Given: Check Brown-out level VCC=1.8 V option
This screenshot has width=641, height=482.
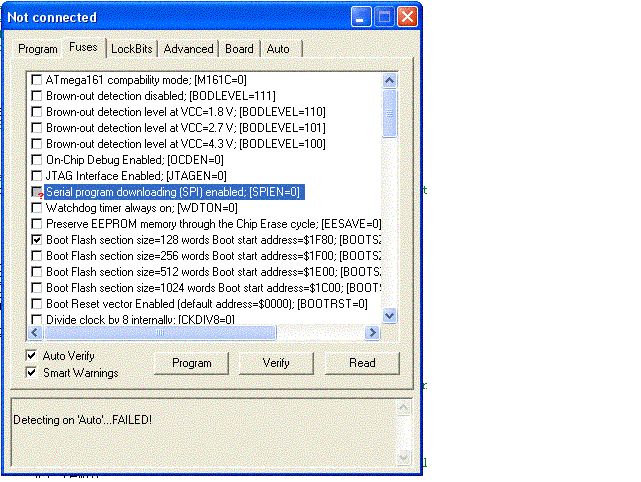Looking at the screenshot, I should pyautogui.click(x=37, y=112).
